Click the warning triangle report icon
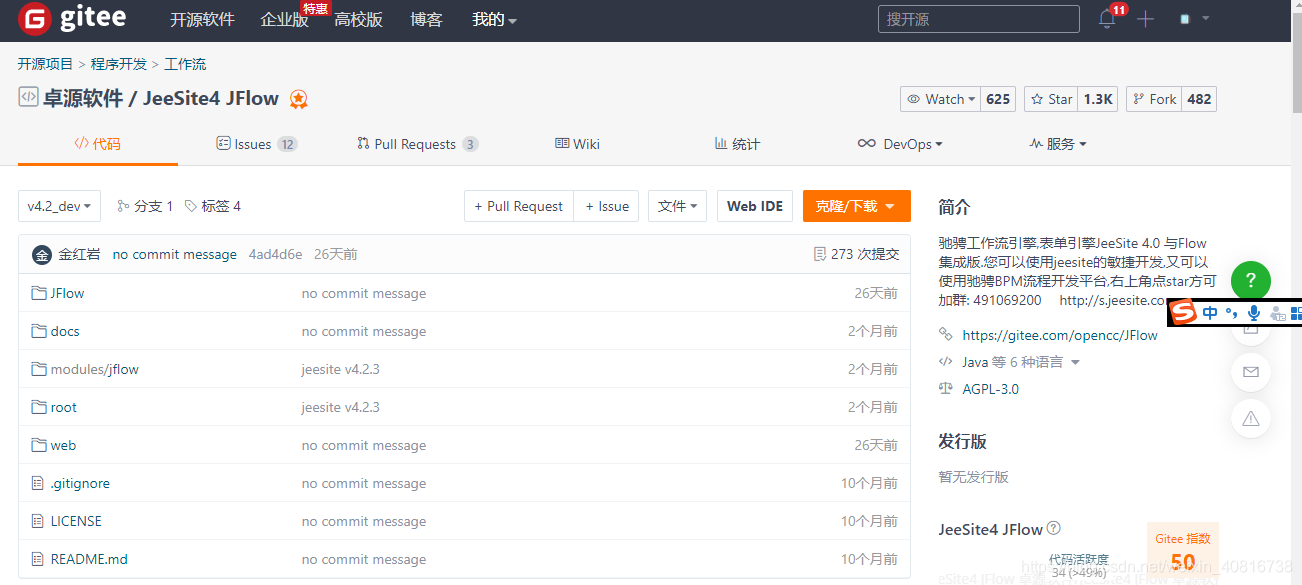 pos(1250,418)
